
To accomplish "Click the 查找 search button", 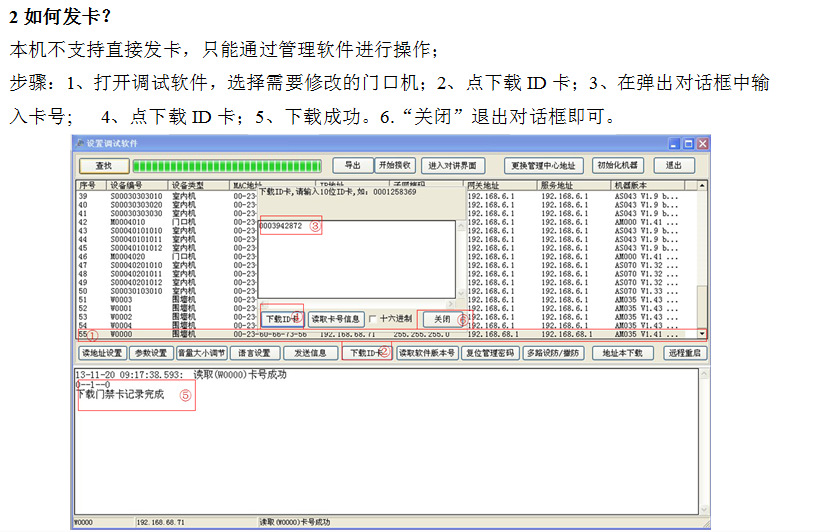I will tap(103, 165).
